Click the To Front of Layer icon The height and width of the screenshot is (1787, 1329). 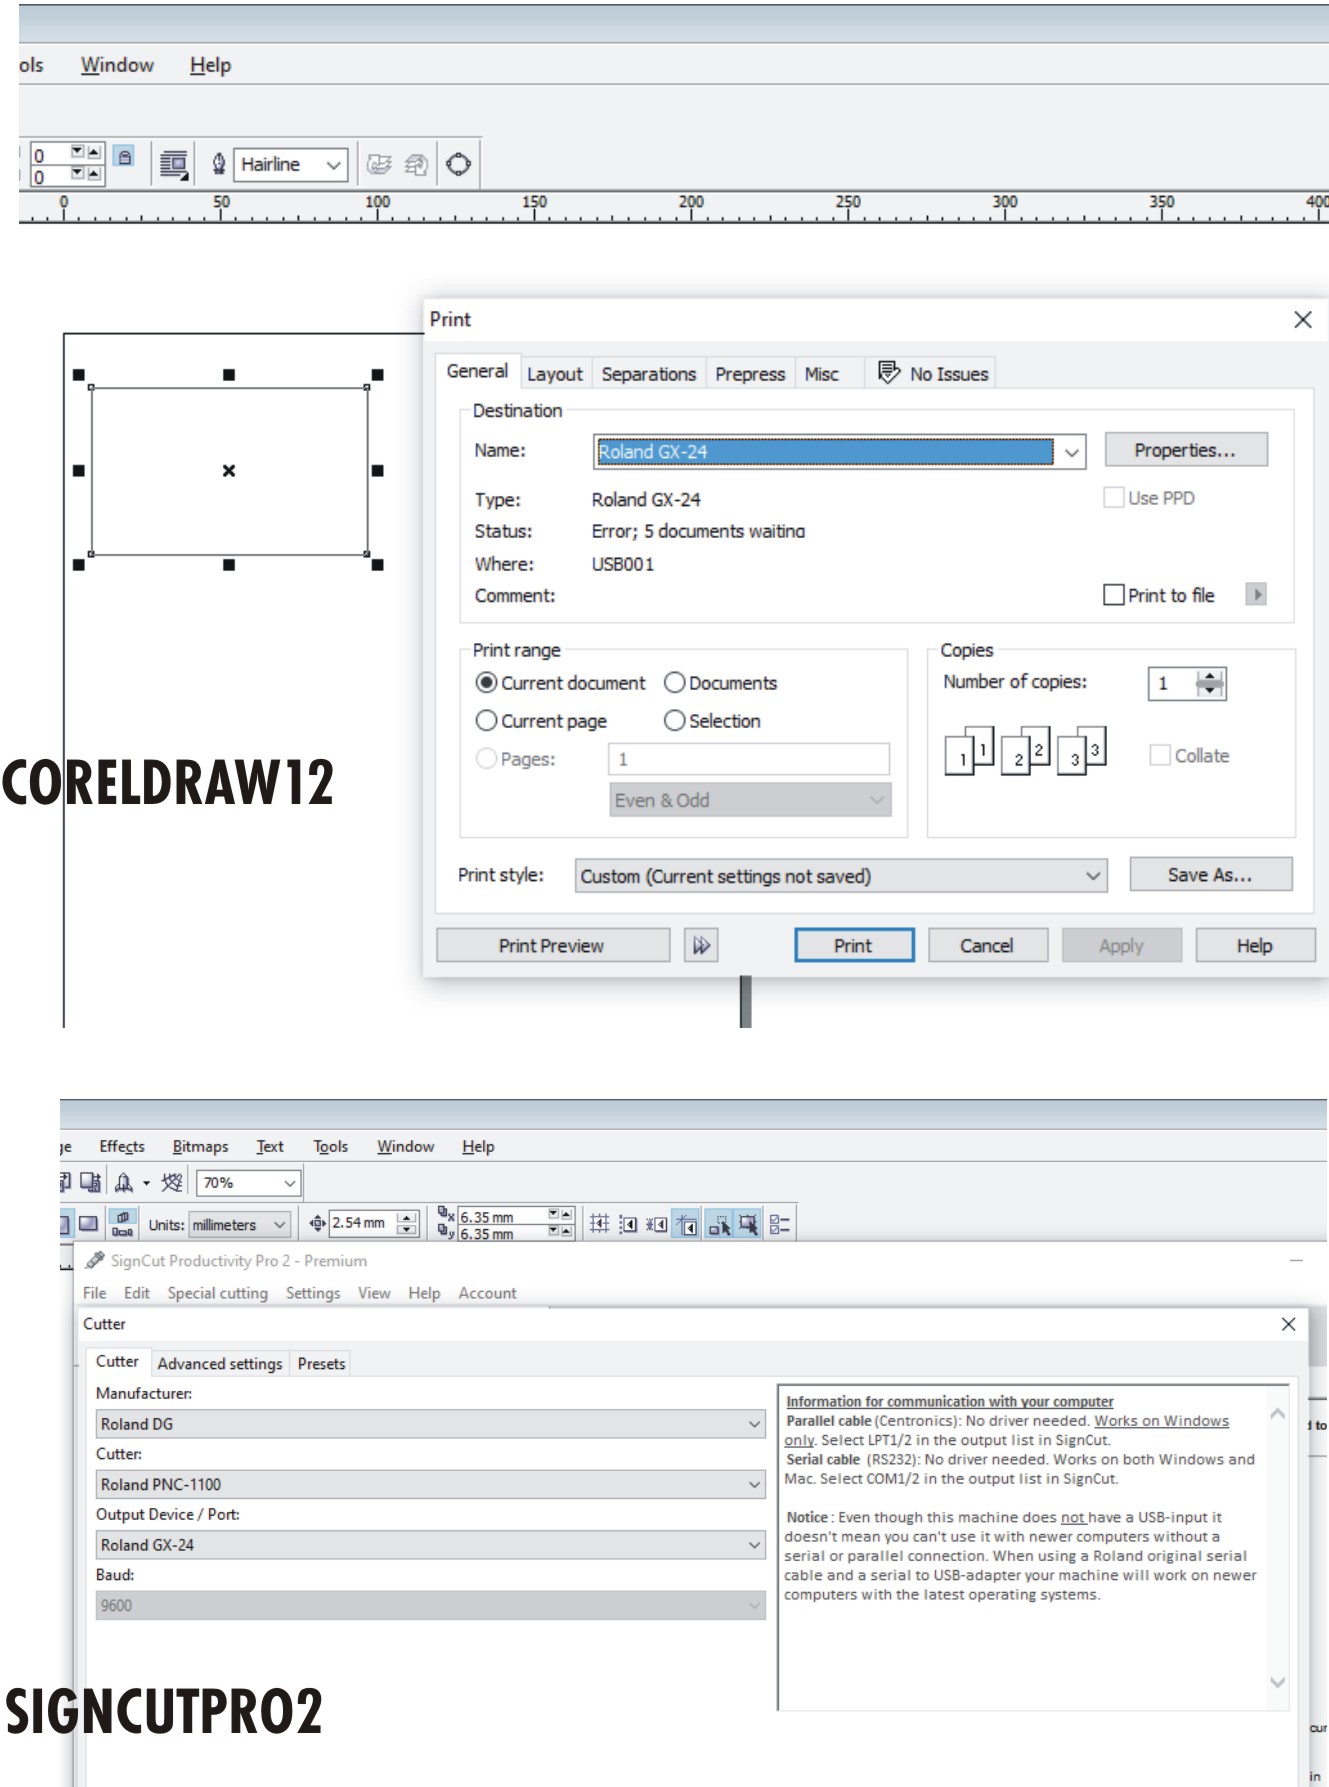click(379, 164)
